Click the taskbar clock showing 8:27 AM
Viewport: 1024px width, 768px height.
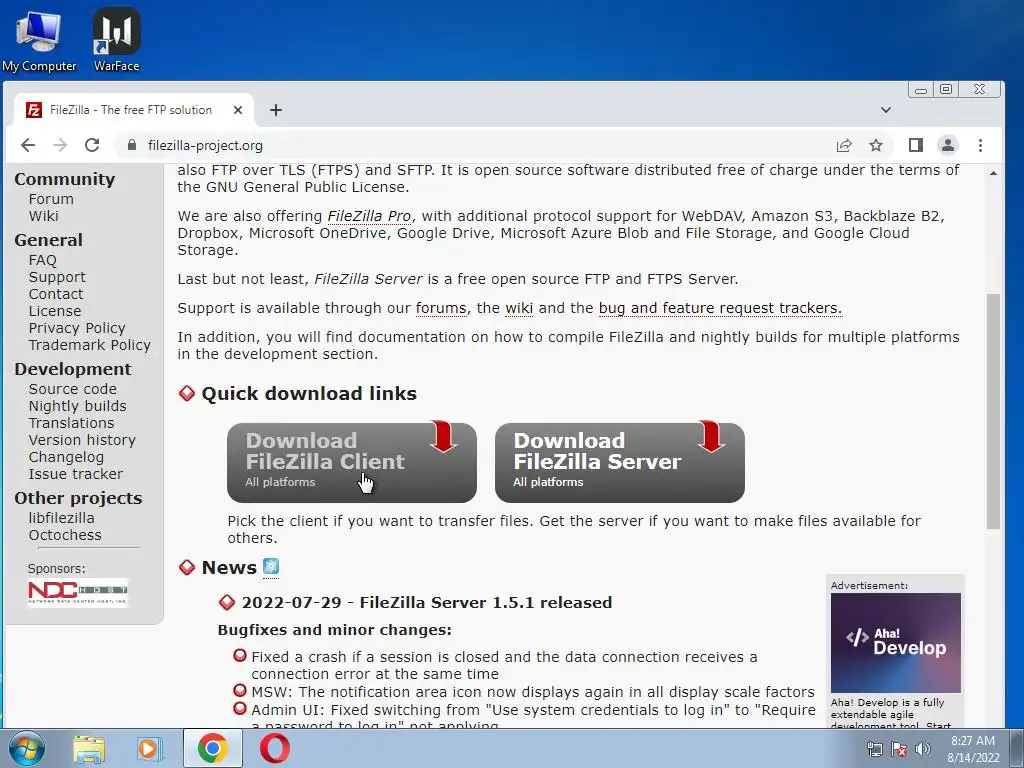(x=973, y=749)
